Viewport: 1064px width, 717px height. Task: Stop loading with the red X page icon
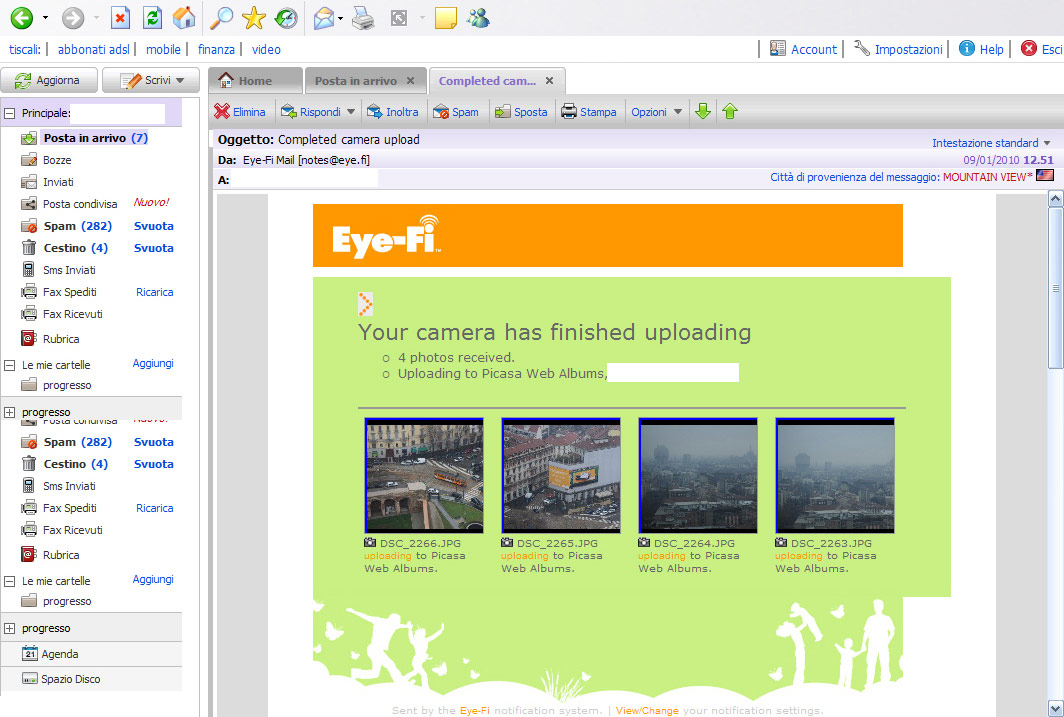pyautogui.click(x=120, y=18)
